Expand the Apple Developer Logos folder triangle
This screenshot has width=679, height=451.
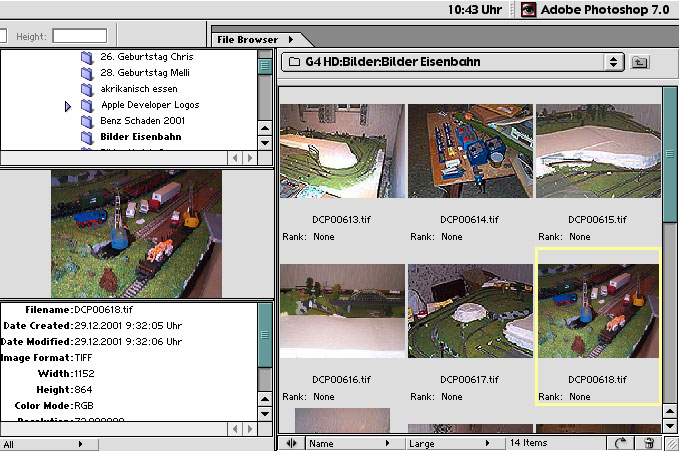(x=68, y=106)
